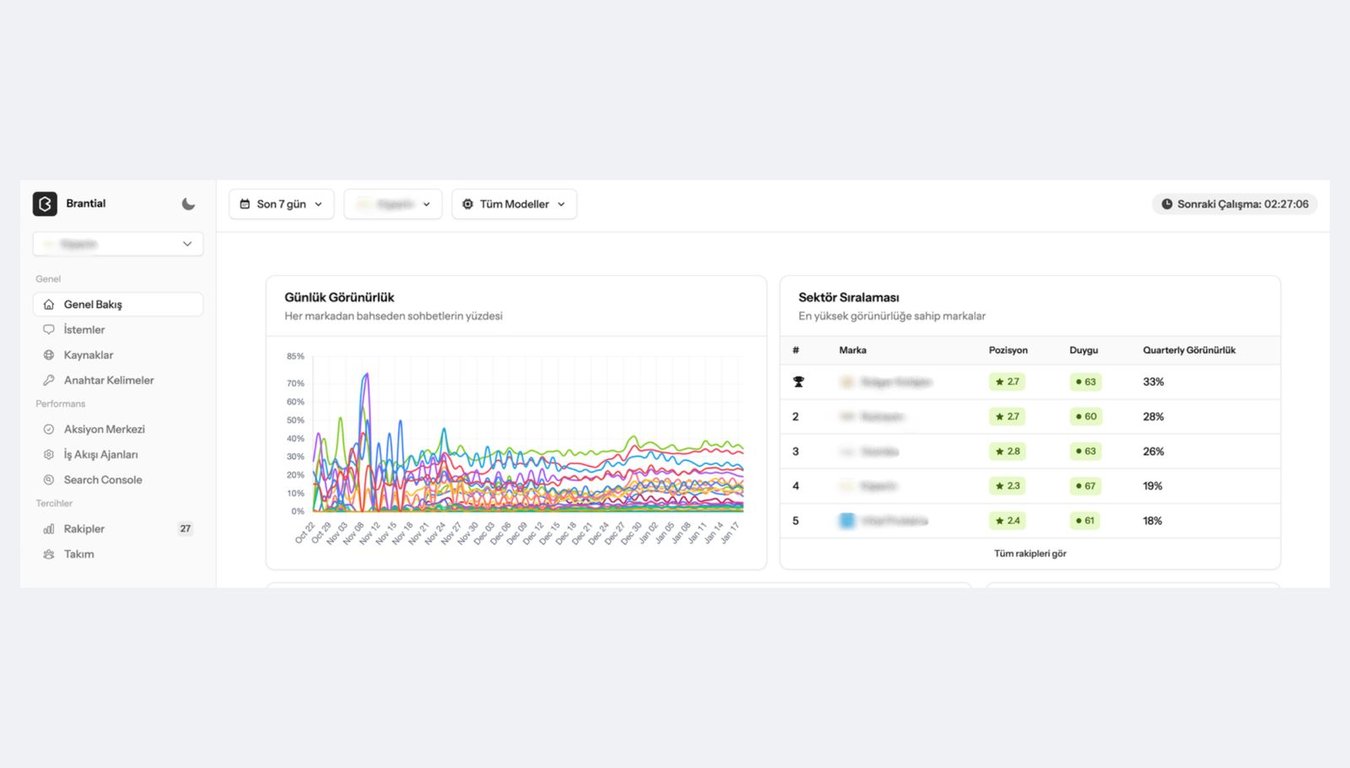
Task: Click the Tüm rakipleri gör link
Action: click(1029, 552)
